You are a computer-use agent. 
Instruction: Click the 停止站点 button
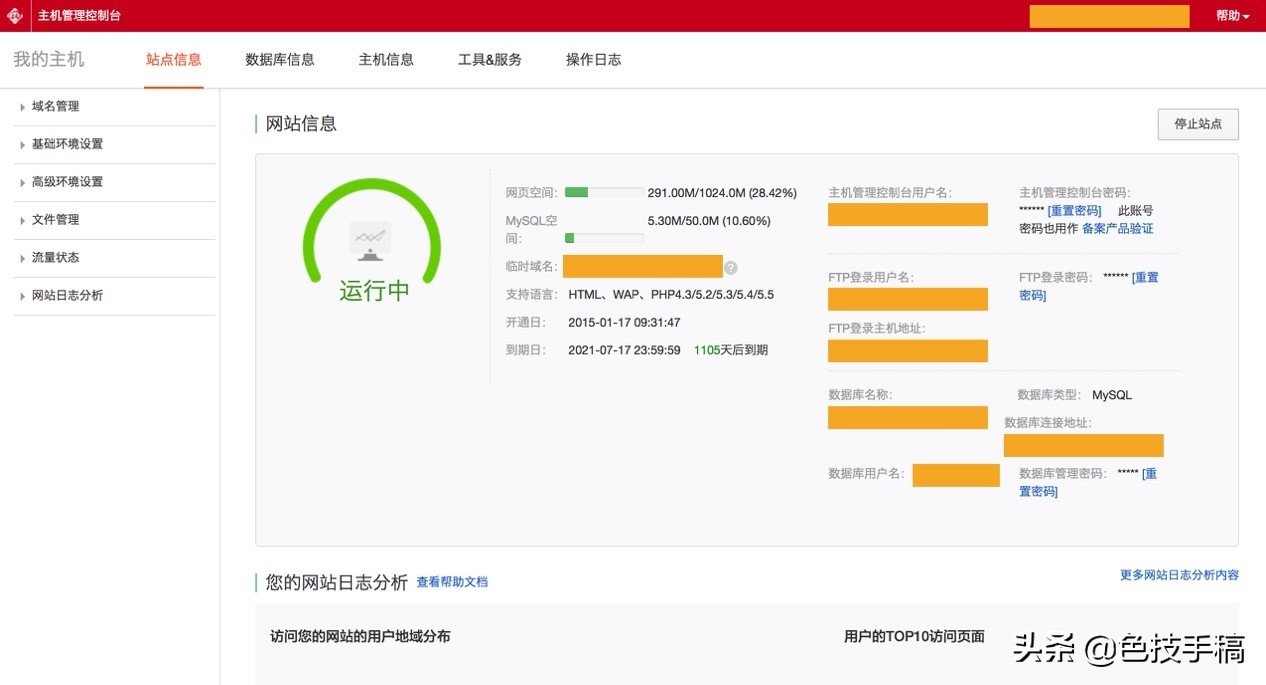pos(1197,124)
